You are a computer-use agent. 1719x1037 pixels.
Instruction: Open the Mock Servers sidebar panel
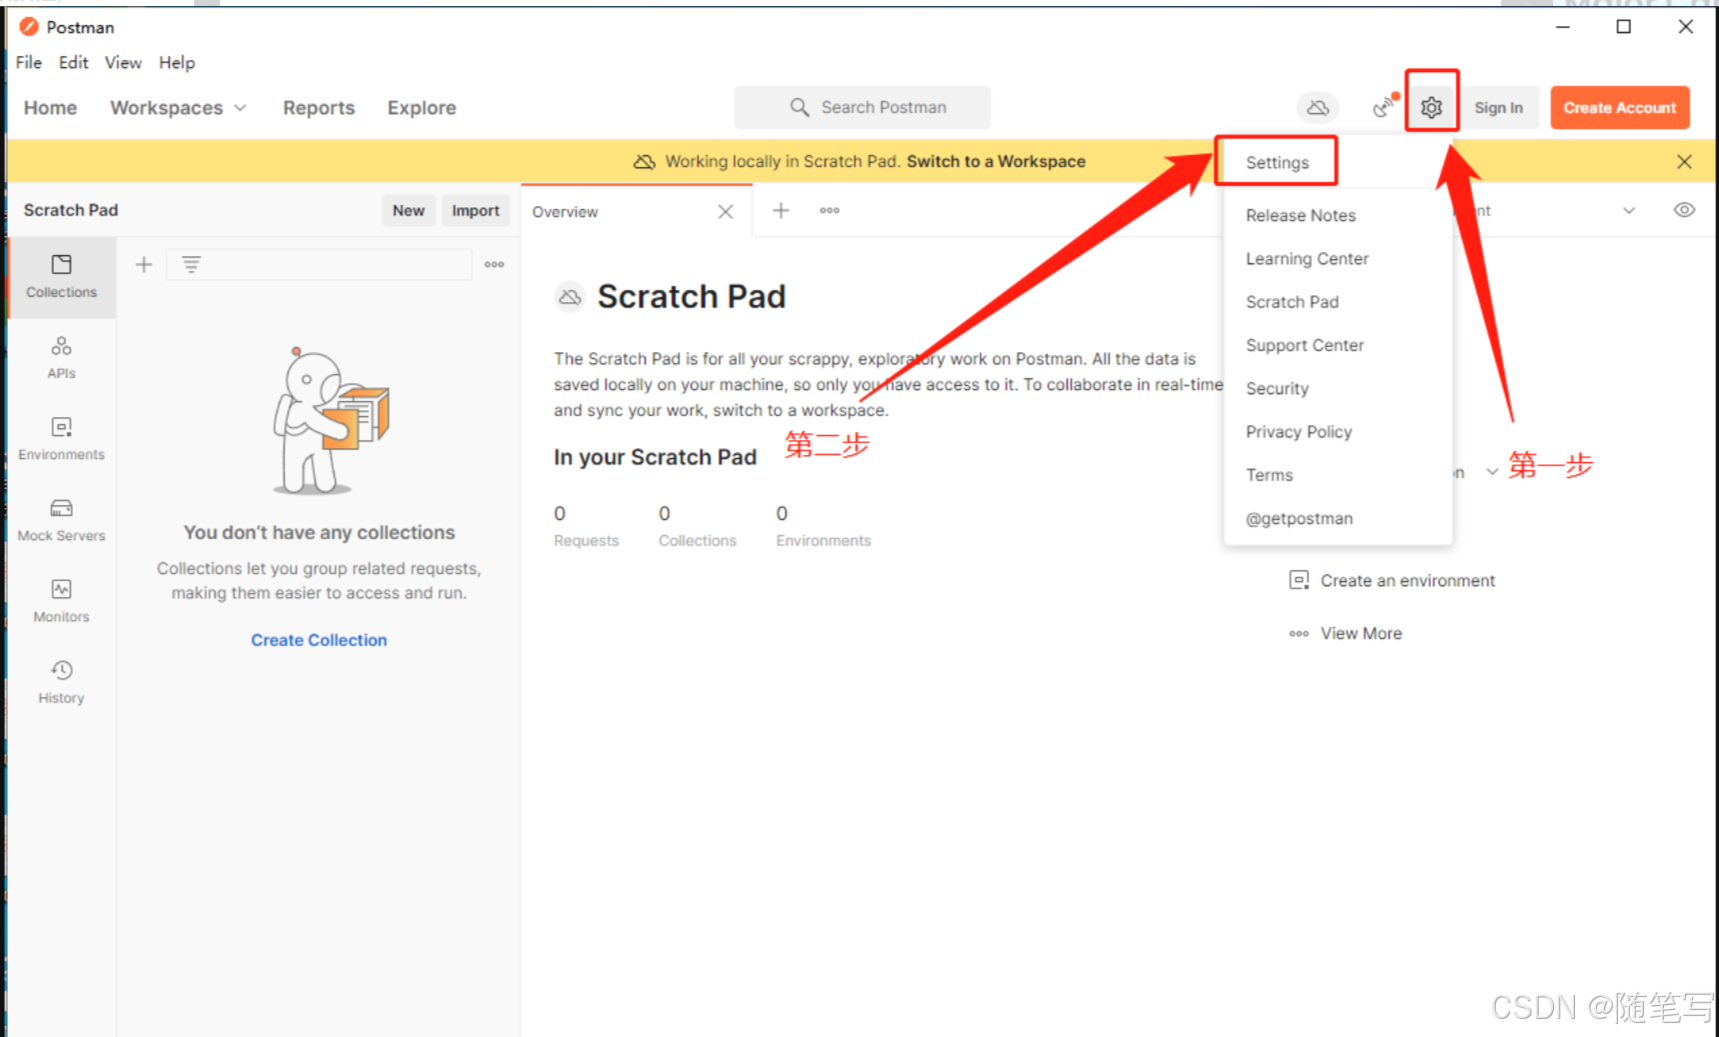61,520
